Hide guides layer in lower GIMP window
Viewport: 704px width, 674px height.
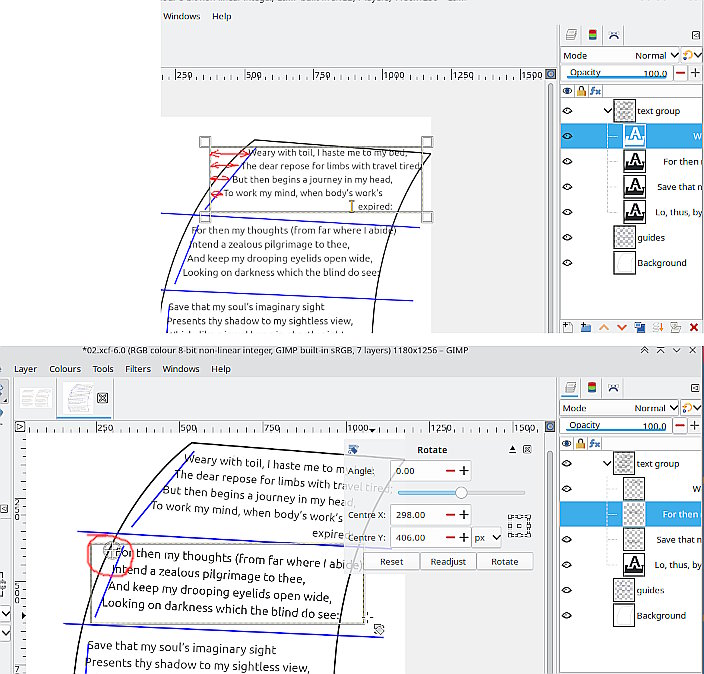point(567,590)
